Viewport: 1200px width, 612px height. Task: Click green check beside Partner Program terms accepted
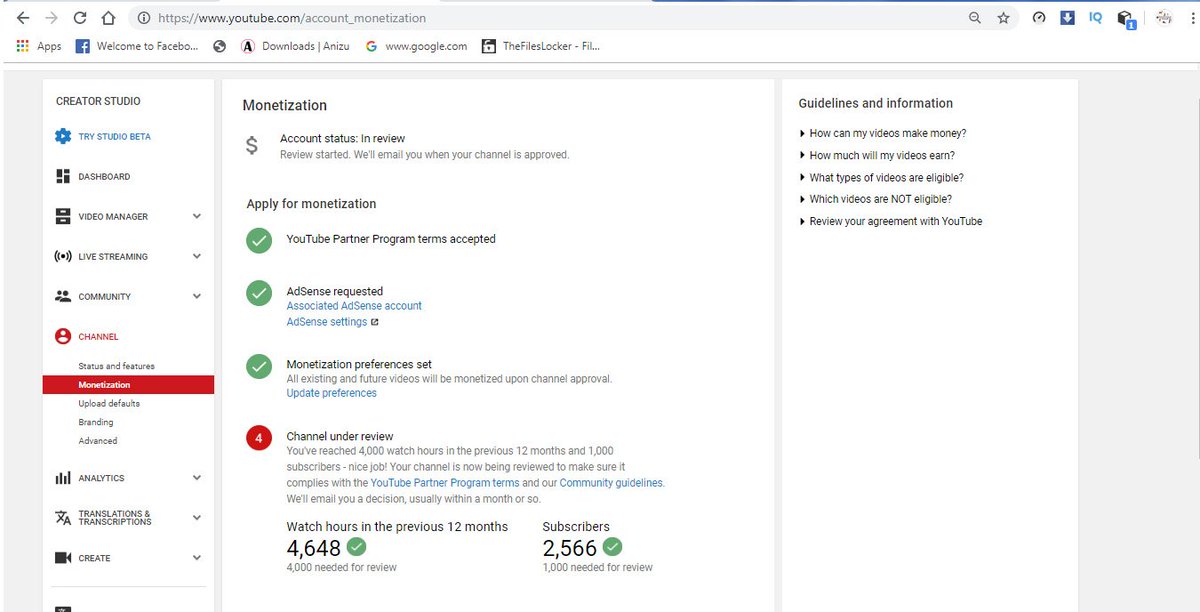tap(259, 240)
